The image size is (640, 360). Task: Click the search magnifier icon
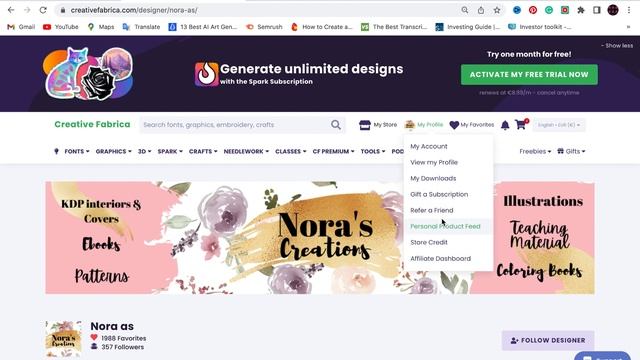coord(336,125)
